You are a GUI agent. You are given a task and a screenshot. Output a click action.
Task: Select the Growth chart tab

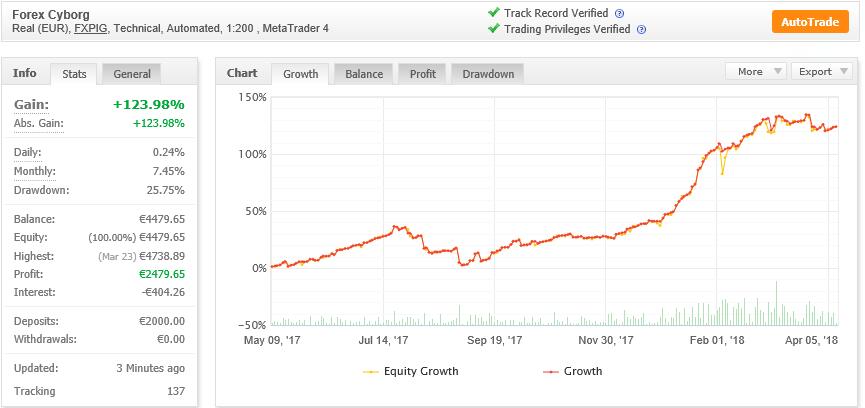[x=301, y=74]
